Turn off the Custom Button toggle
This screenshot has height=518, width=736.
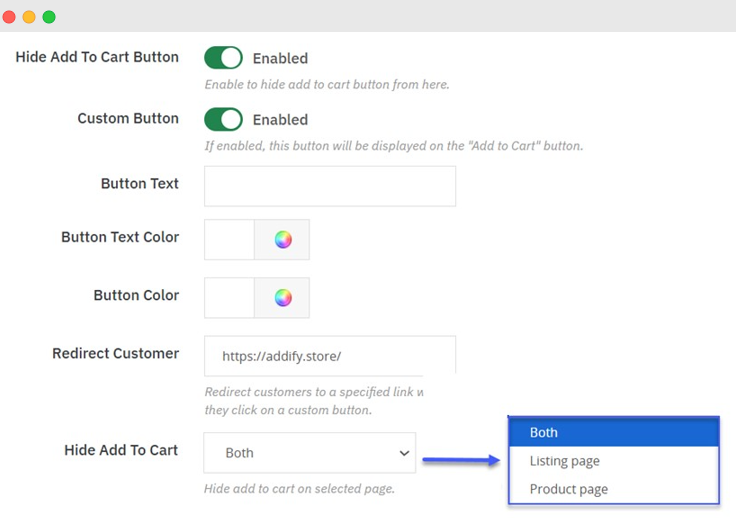tap(223, 119)
